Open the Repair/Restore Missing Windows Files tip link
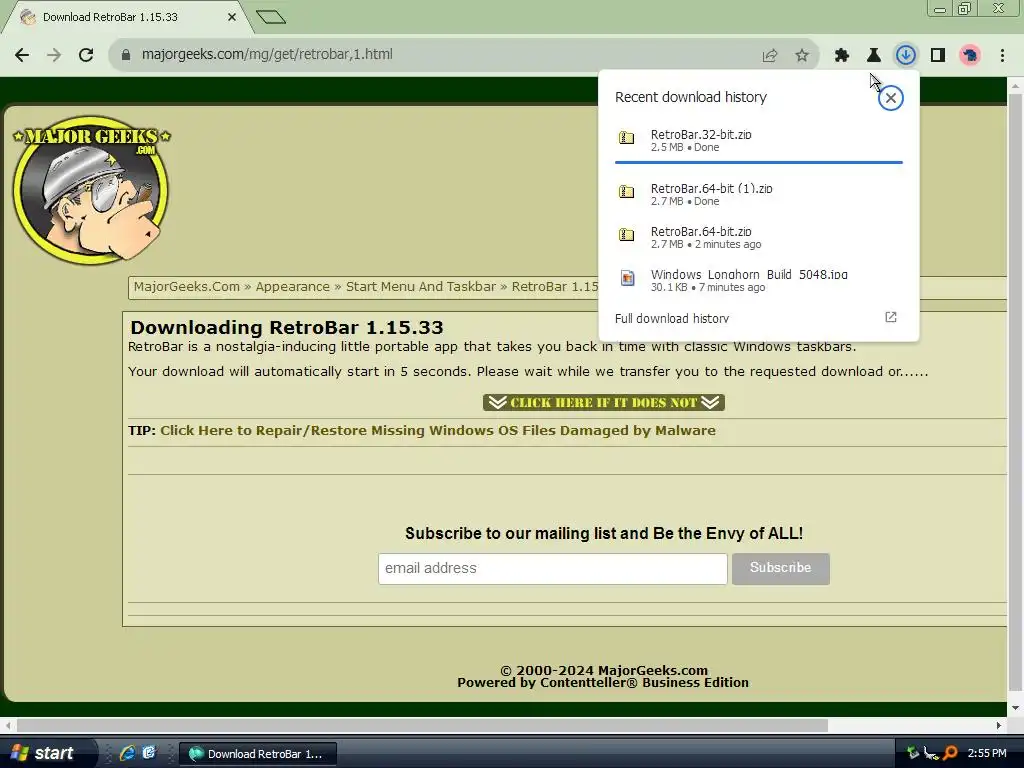Screen dimensions: 1024x768 click(x=438, y=430)
